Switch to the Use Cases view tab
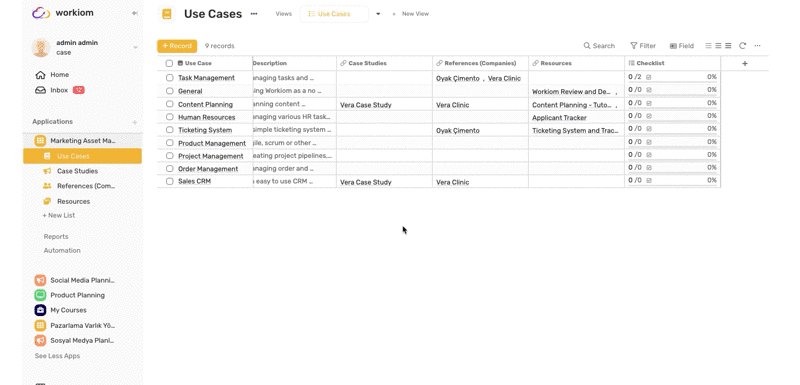Viewport: 800px width, 385px height. [x=334, y=14]
